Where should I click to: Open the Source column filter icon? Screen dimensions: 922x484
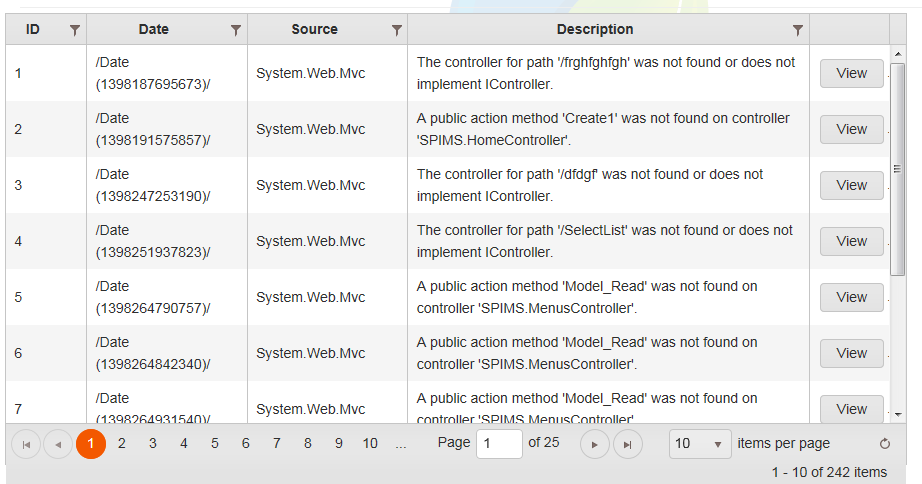[x=396, y=30]
